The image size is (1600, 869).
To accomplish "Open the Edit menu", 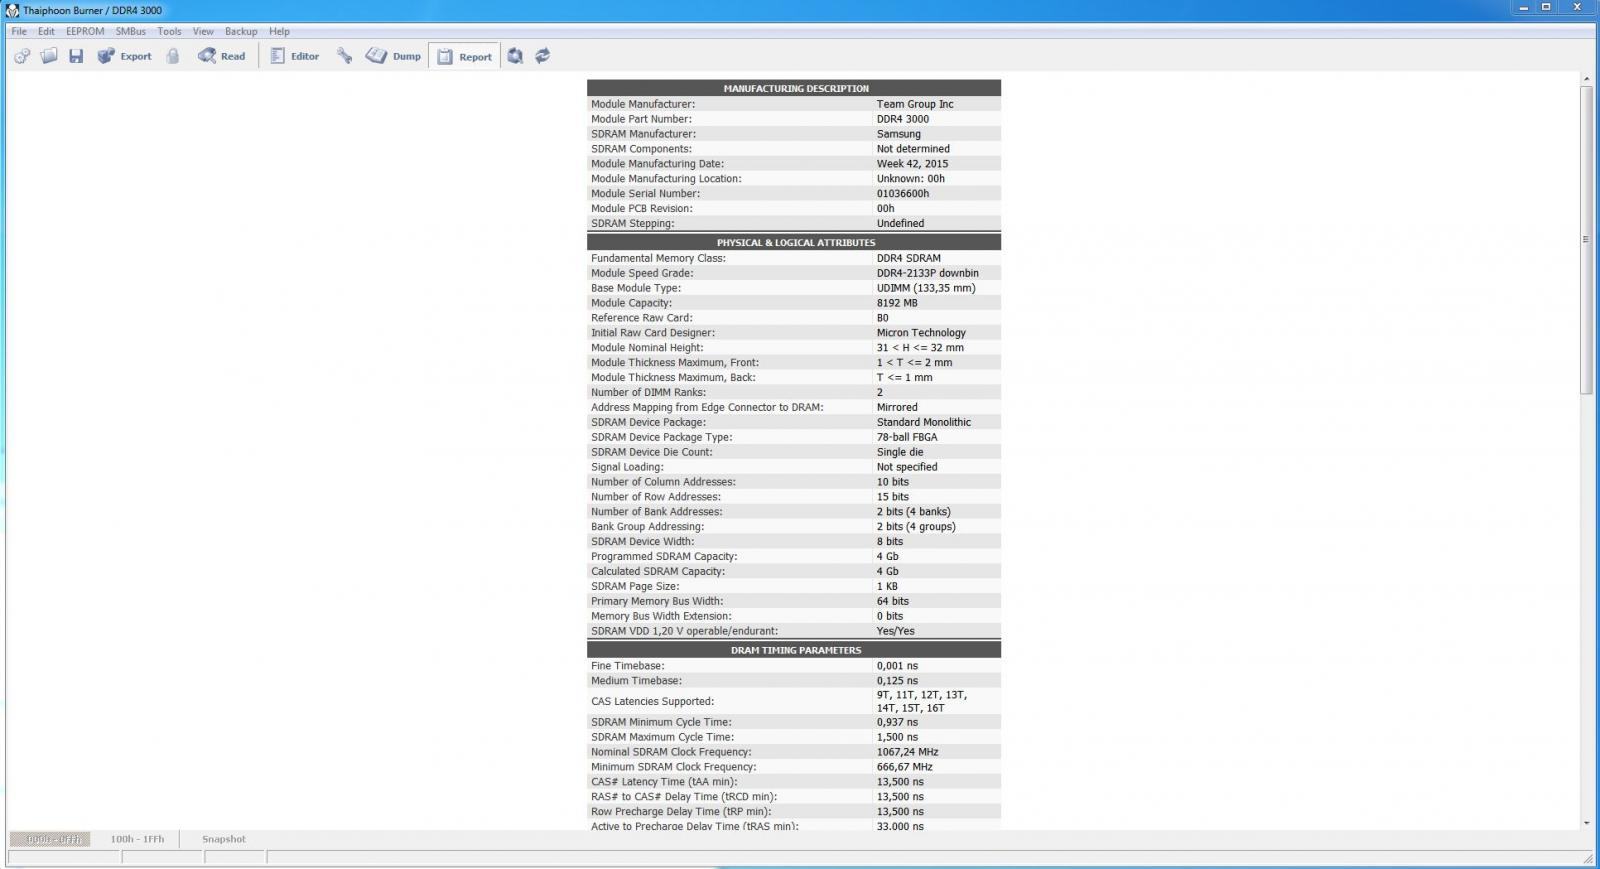I will tap(46, 31).
